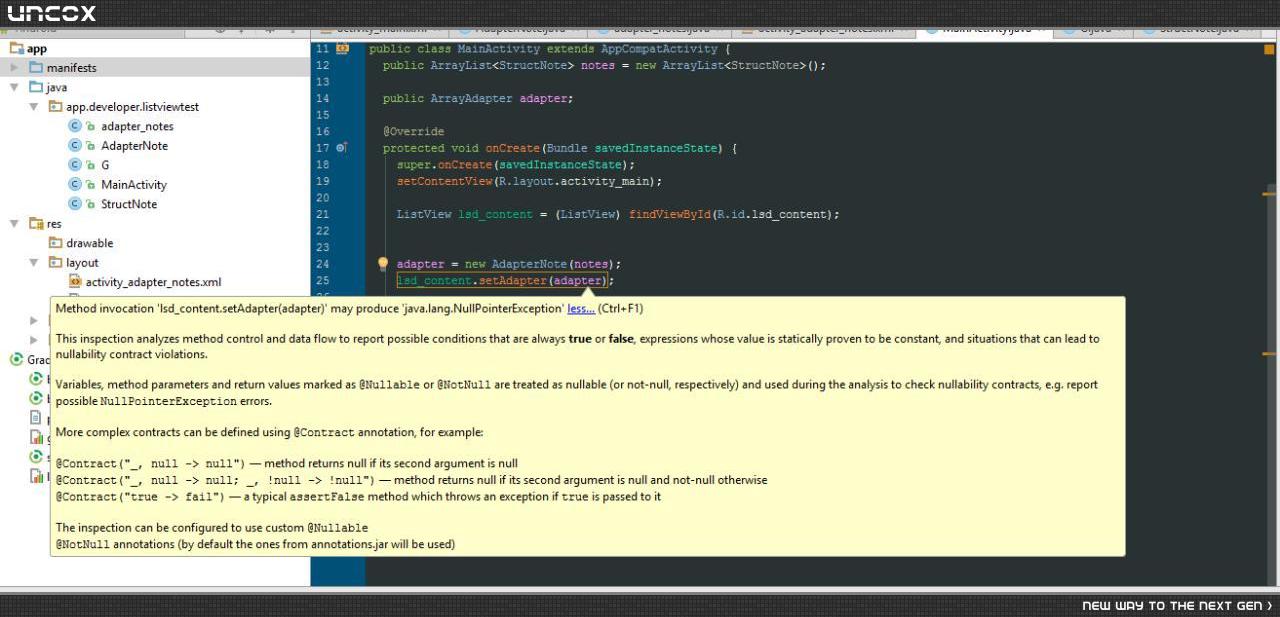
Task: Click the layout folder icon
Action: point(56,263)
